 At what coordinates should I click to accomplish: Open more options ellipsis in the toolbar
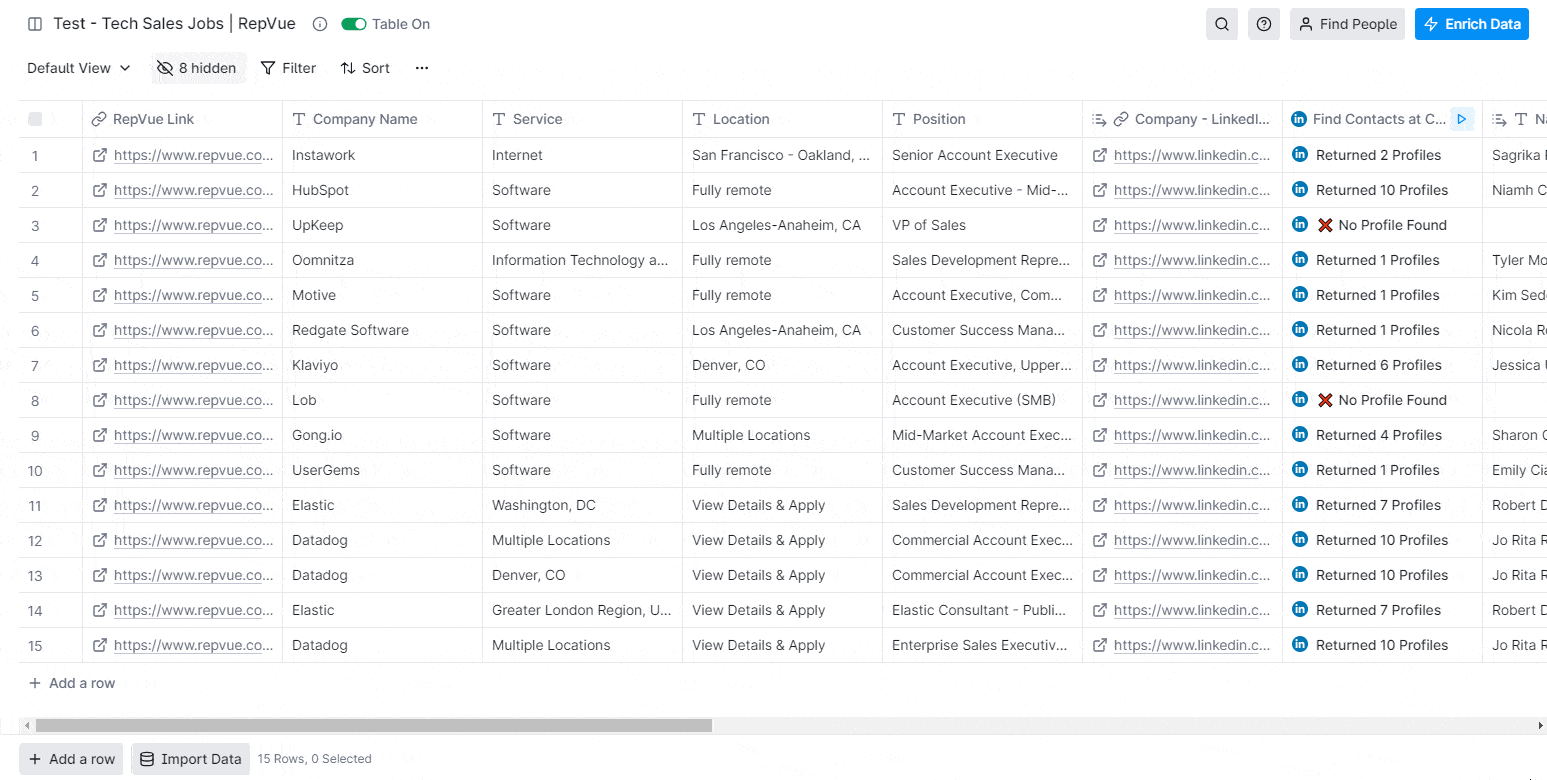coord(422,68)
